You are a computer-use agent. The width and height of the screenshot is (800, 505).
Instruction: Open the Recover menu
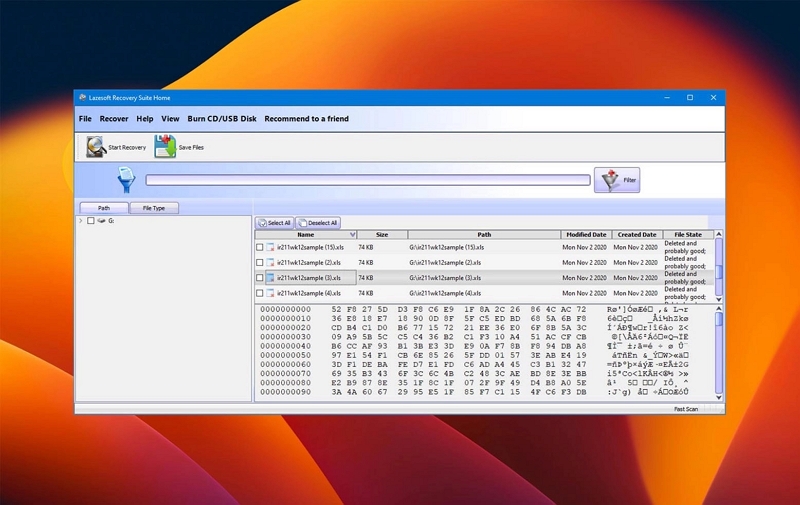[x=114, y=119]
